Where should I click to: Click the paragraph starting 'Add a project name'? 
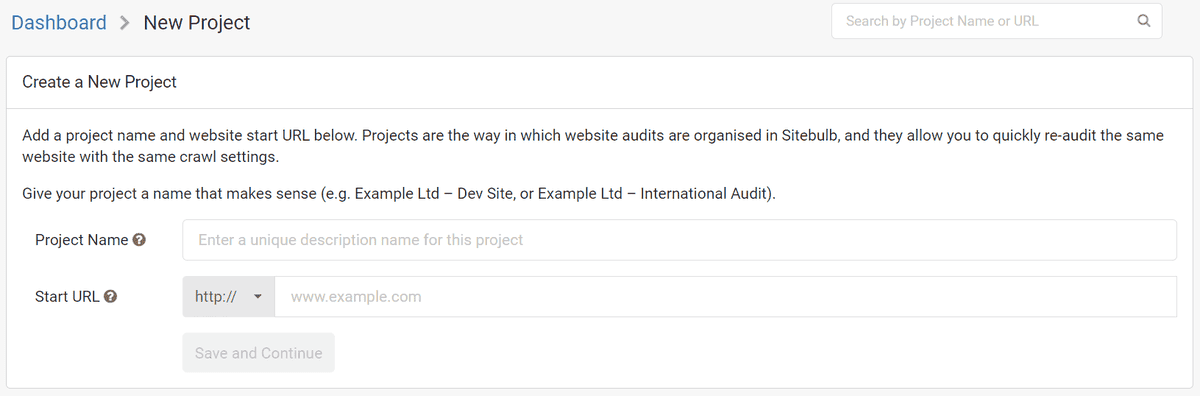593,146
